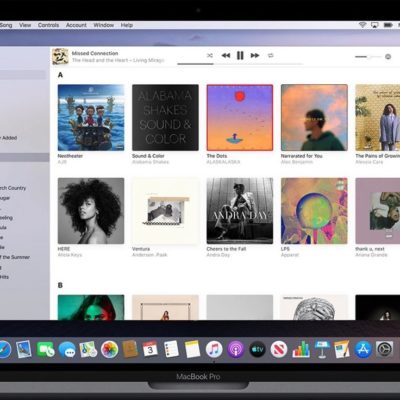Open the HERE album cover by Alicia Keys
The image size is (400, 400).
pyautogui.click(x=91, y=211)
